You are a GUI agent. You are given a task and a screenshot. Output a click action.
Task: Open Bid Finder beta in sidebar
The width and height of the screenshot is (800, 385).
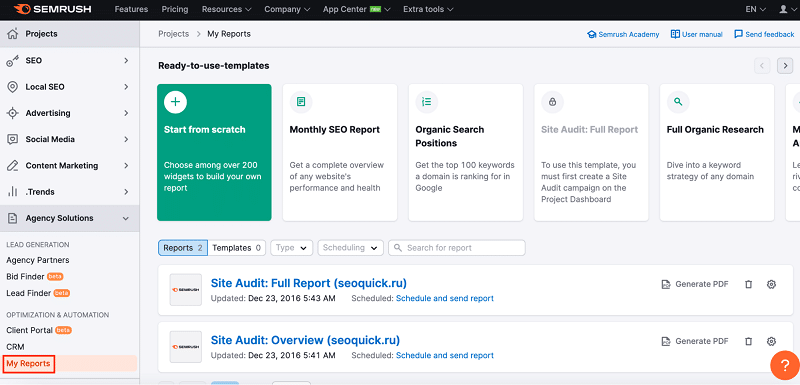coord(35,276)
